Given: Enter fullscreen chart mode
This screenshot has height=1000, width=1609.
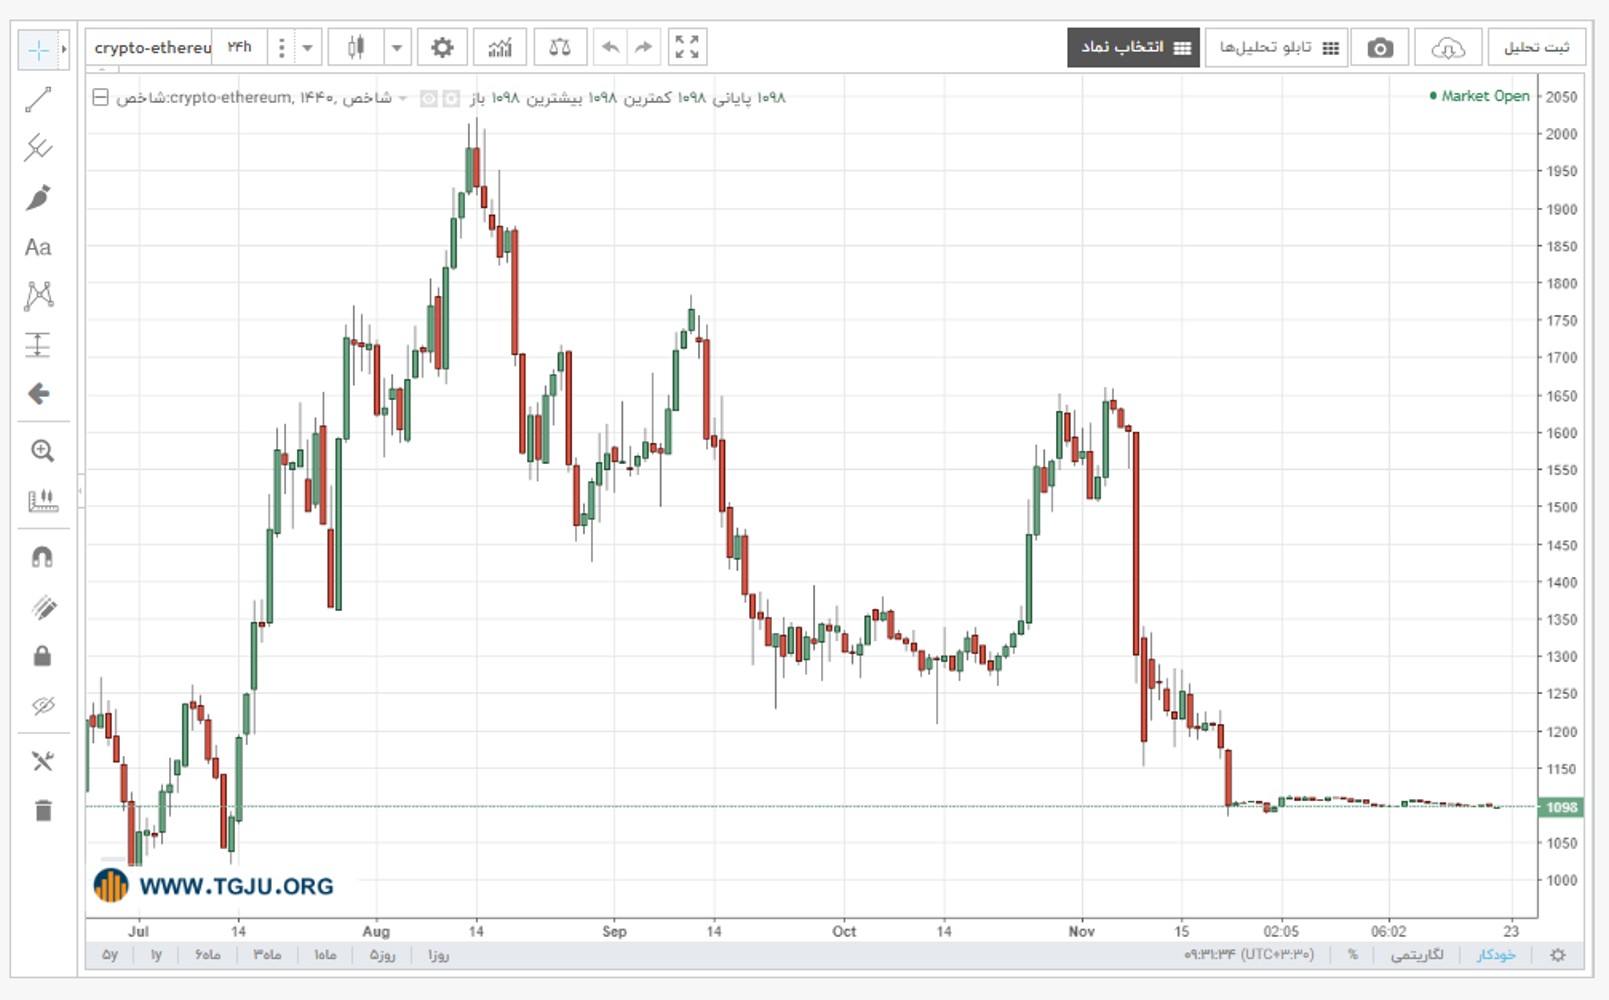Looking at the screenshot, I should [687, 47].
